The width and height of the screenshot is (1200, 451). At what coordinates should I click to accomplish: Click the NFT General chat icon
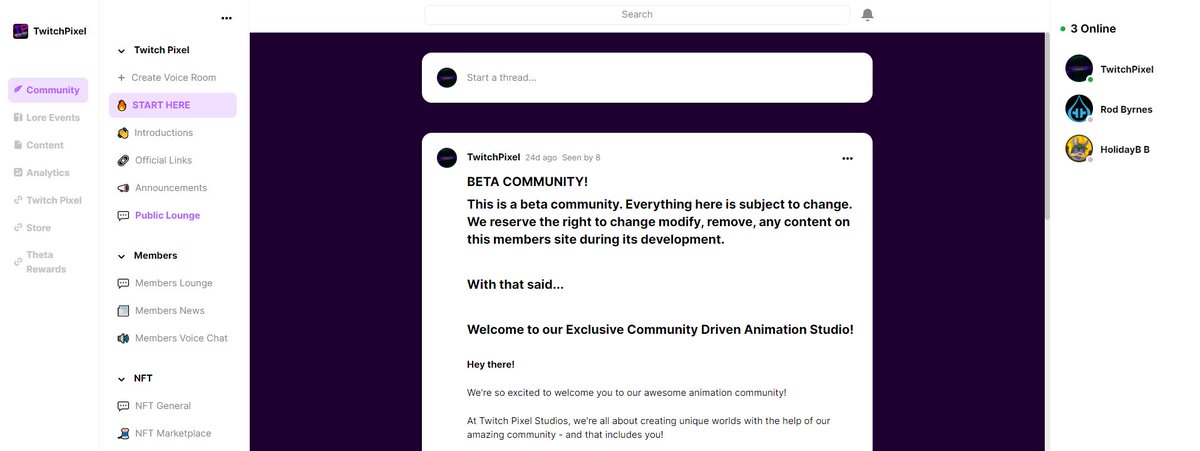click(x=123, y=406)
